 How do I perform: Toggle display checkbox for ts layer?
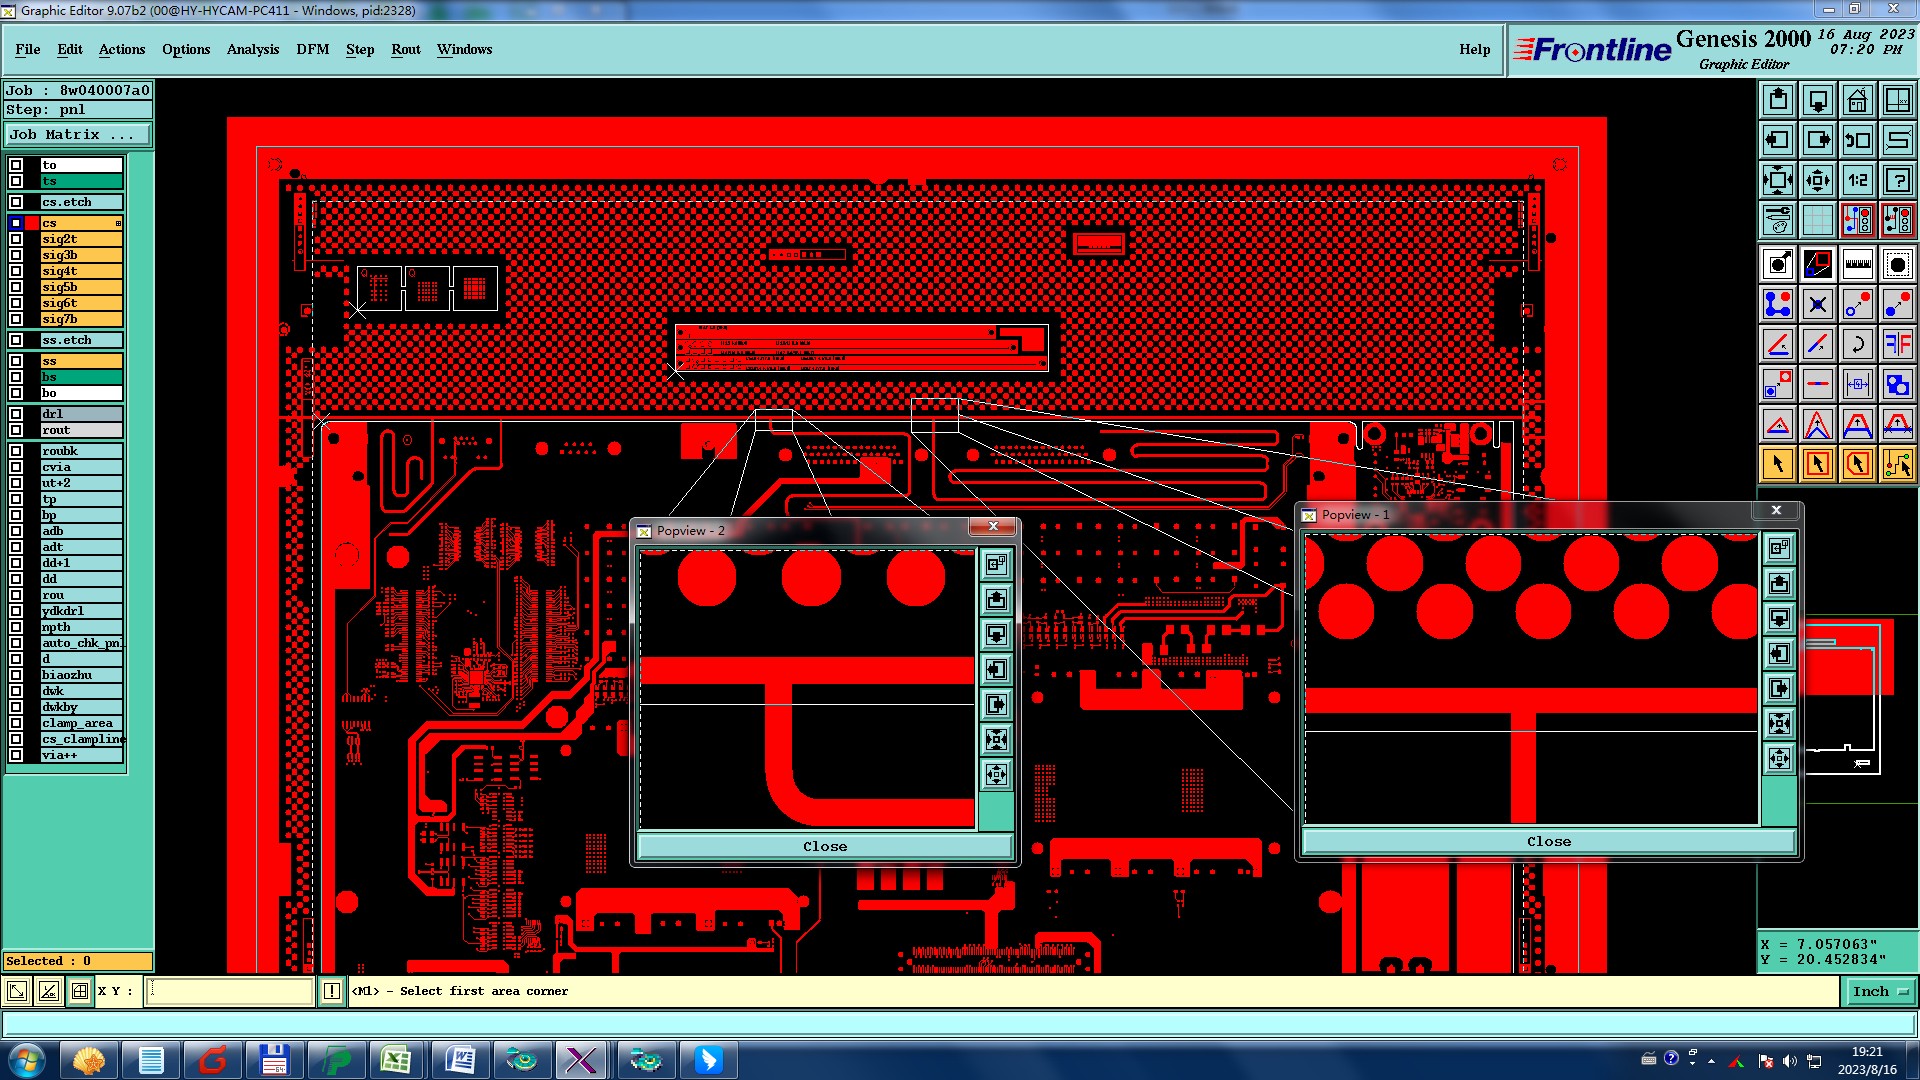[x=16, y=181]
